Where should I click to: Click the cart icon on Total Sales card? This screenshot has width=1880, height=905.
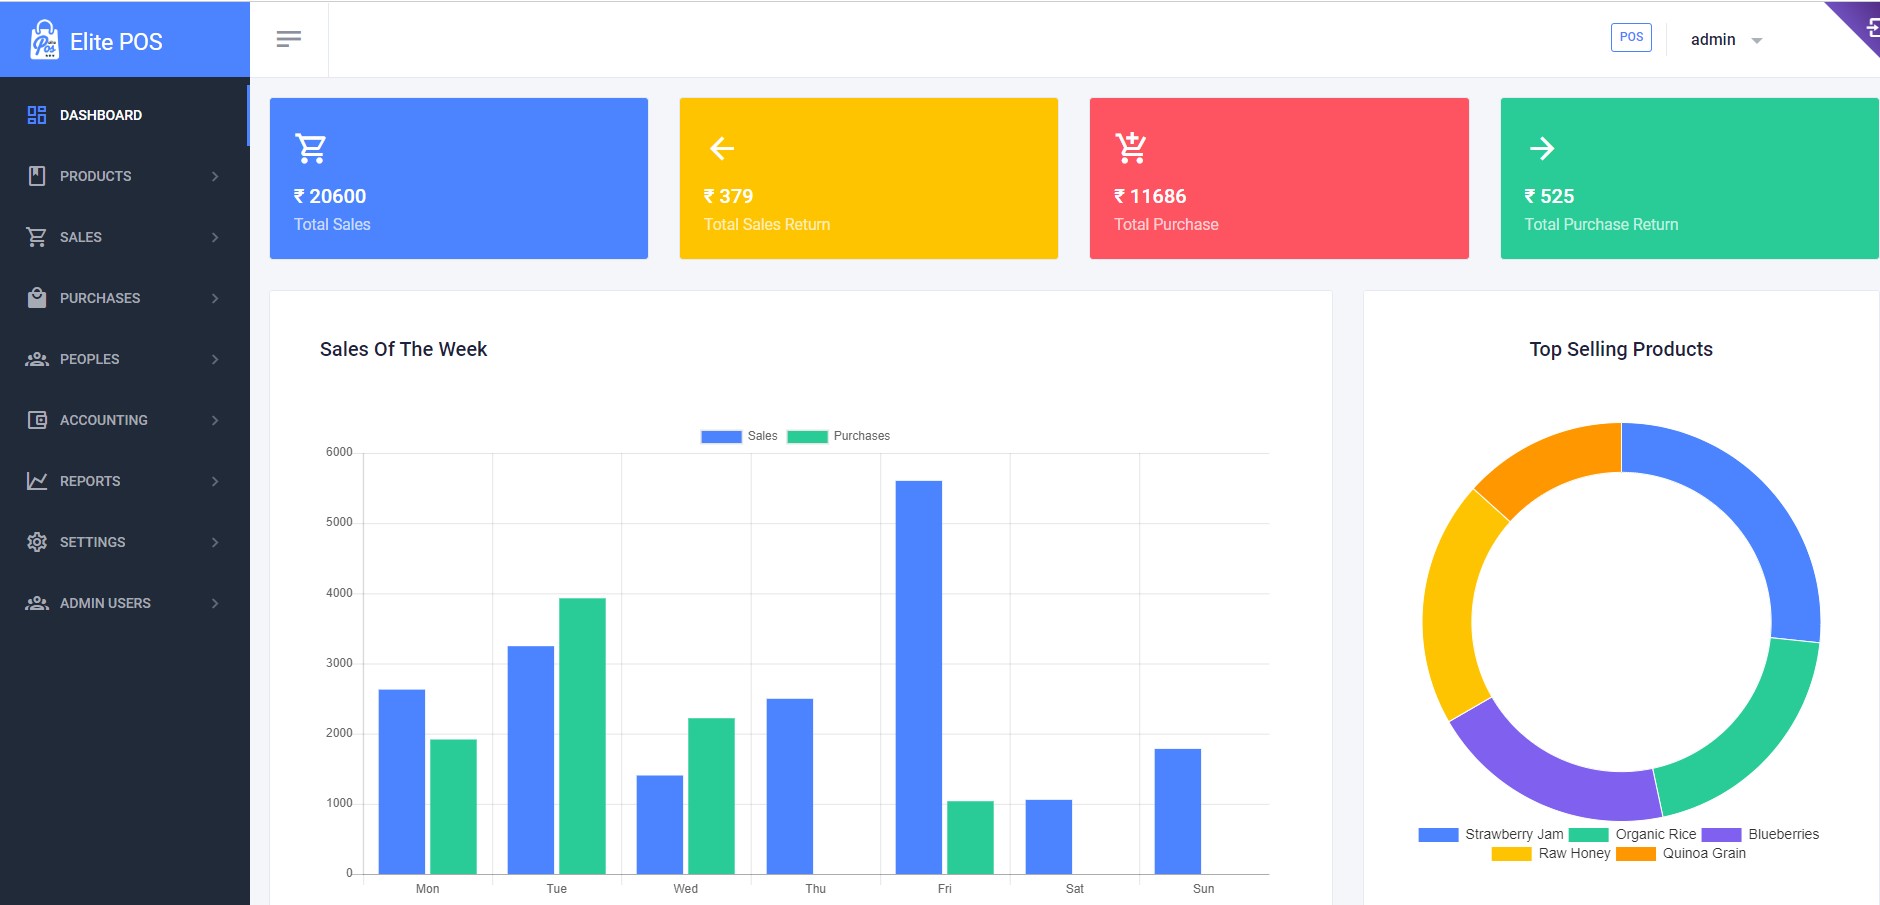pyautogui.click(x=311, y=148)
